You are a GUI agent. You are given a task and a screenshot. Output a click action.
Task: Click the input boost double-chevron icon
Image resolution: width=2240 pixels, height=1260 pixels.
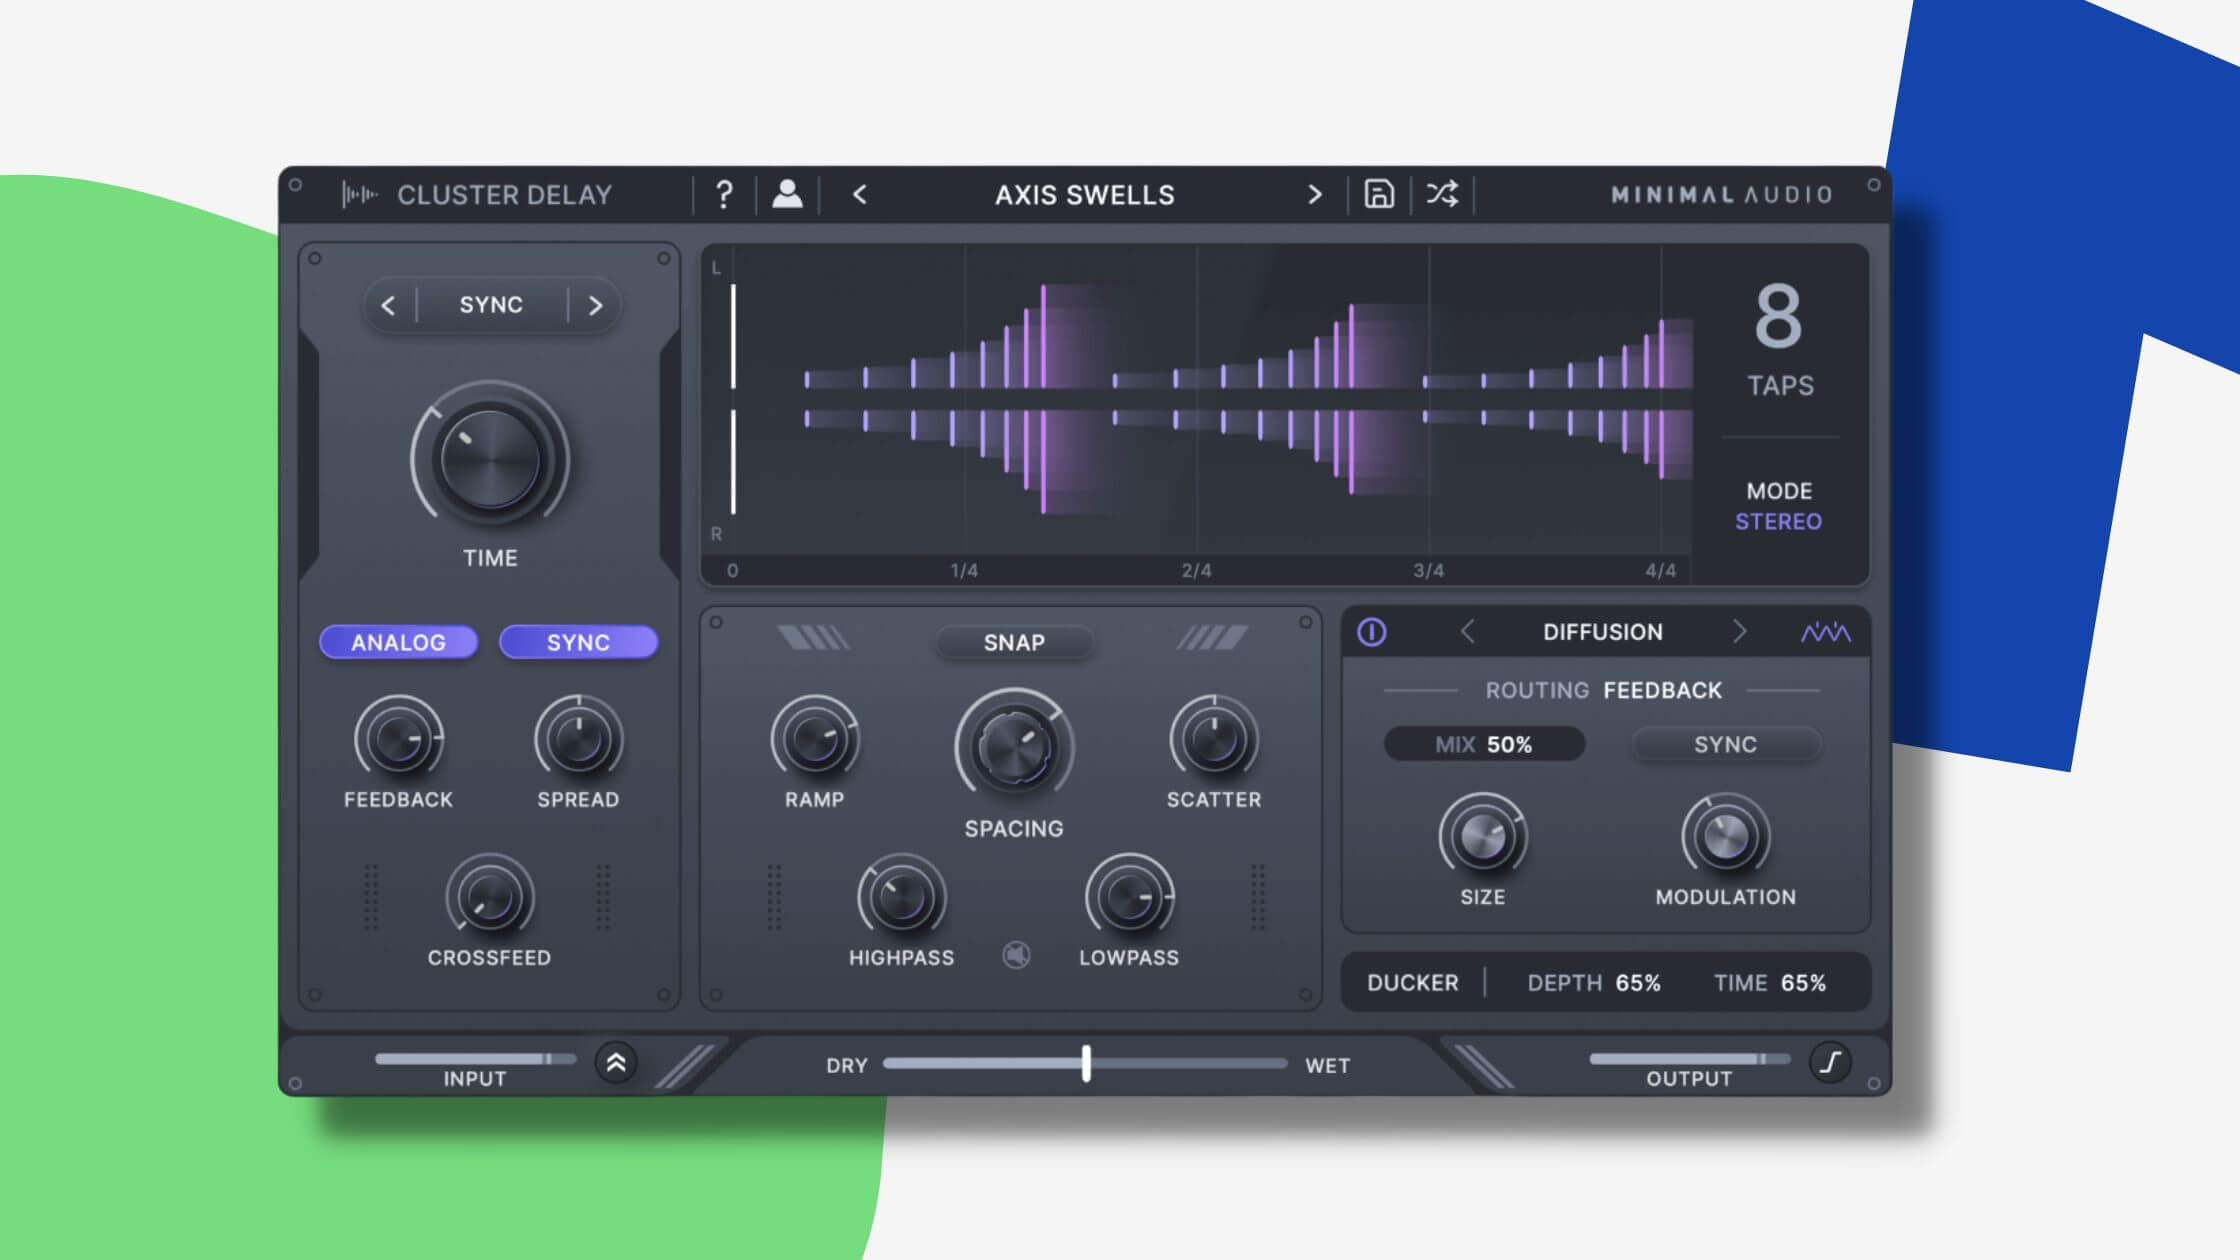pyautogui.click(x=616, y=1062)
